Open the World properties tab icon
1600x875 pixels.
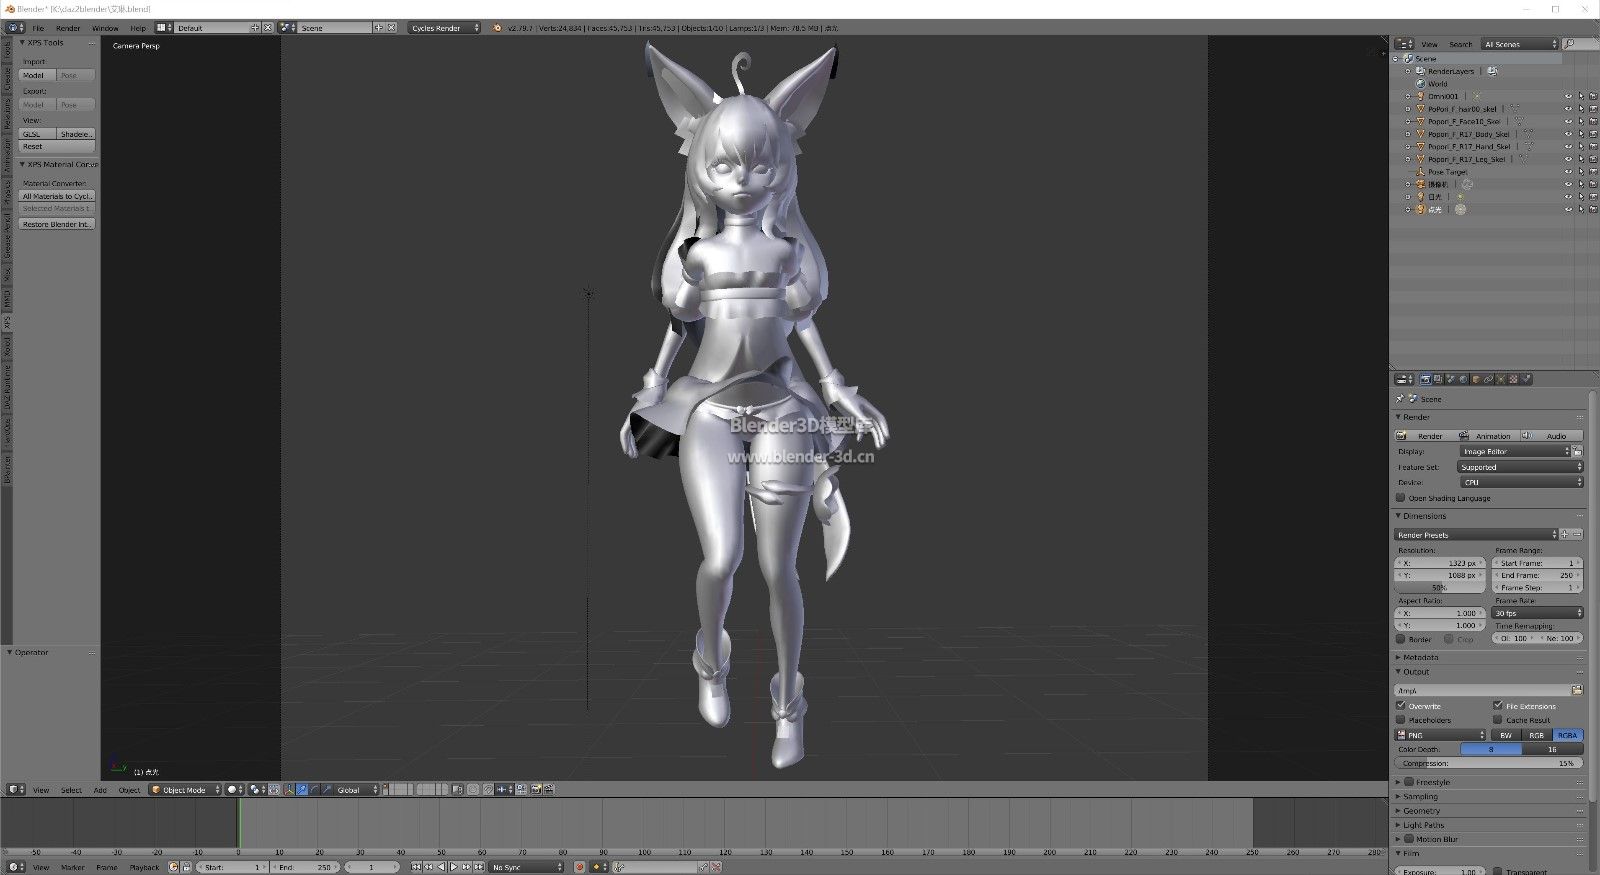[1463, 379]
